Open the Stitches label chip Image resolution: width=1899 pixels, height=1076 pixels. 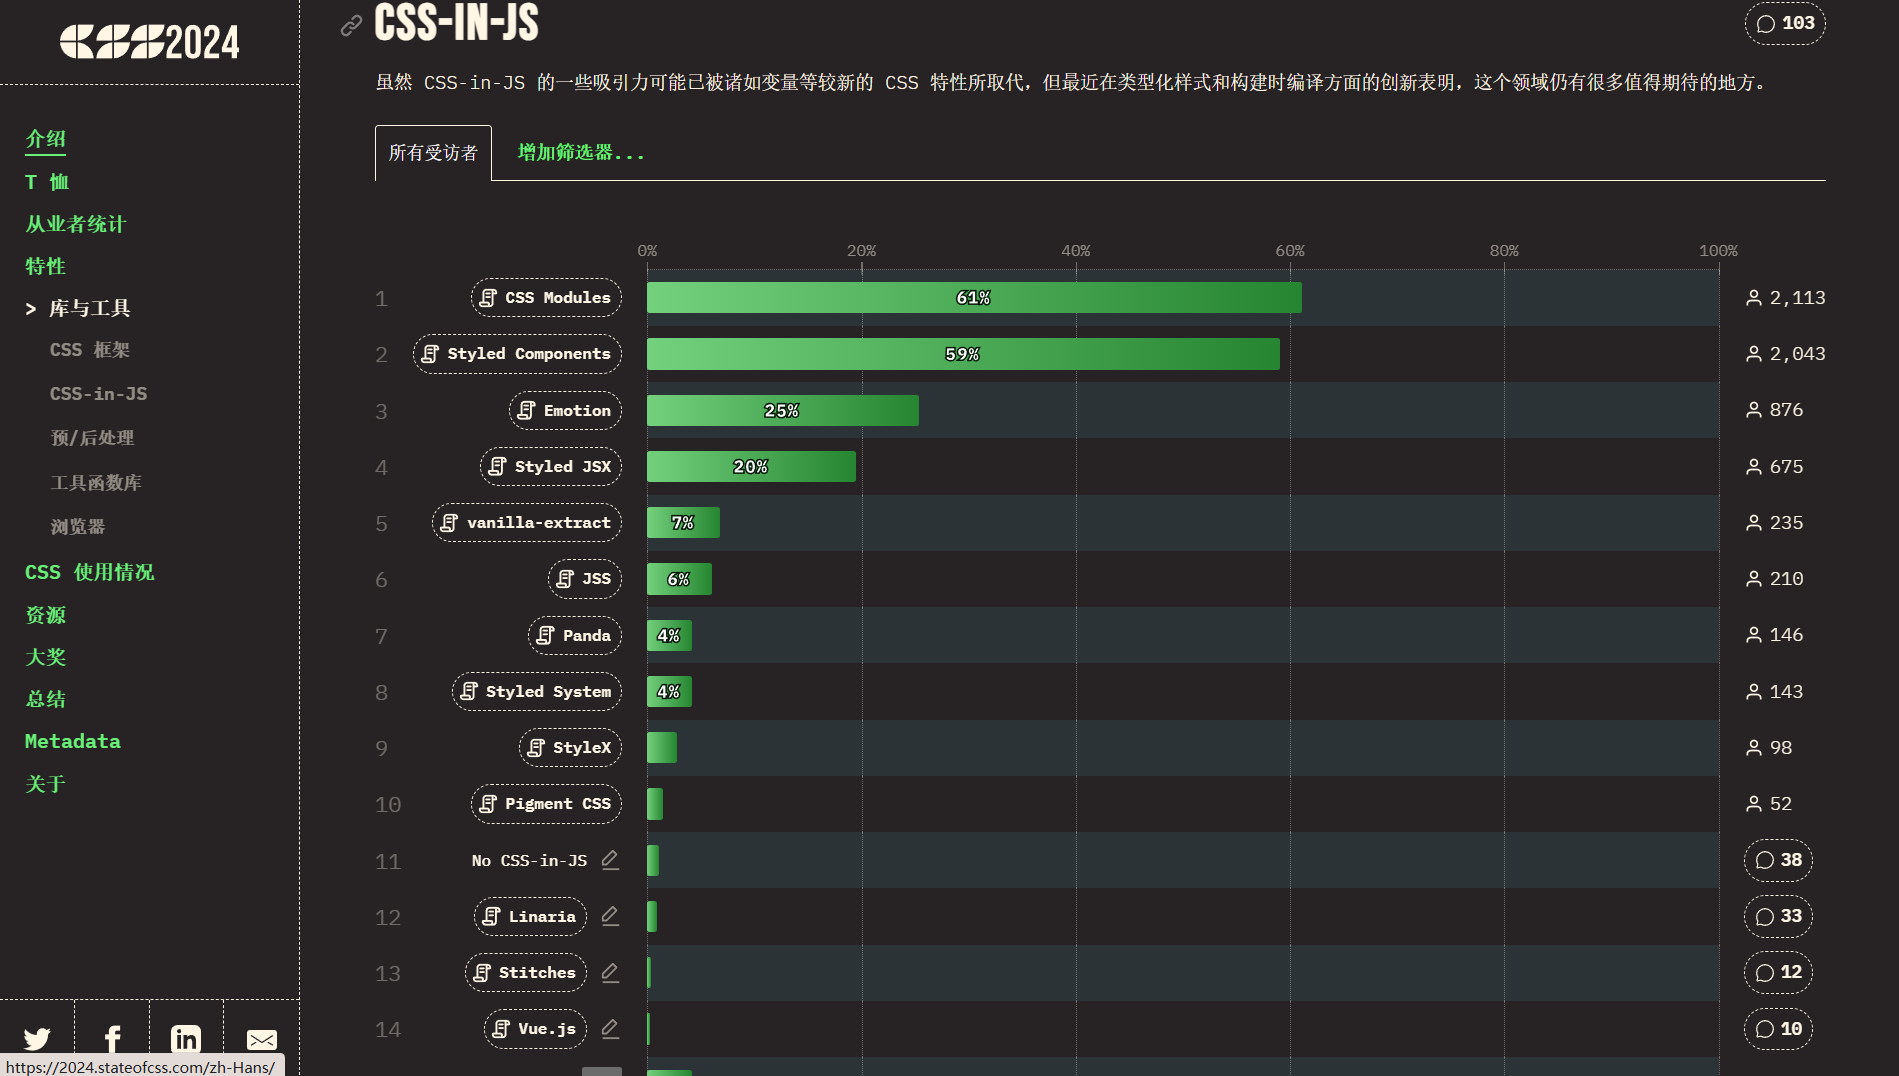(x=526, y=973)
